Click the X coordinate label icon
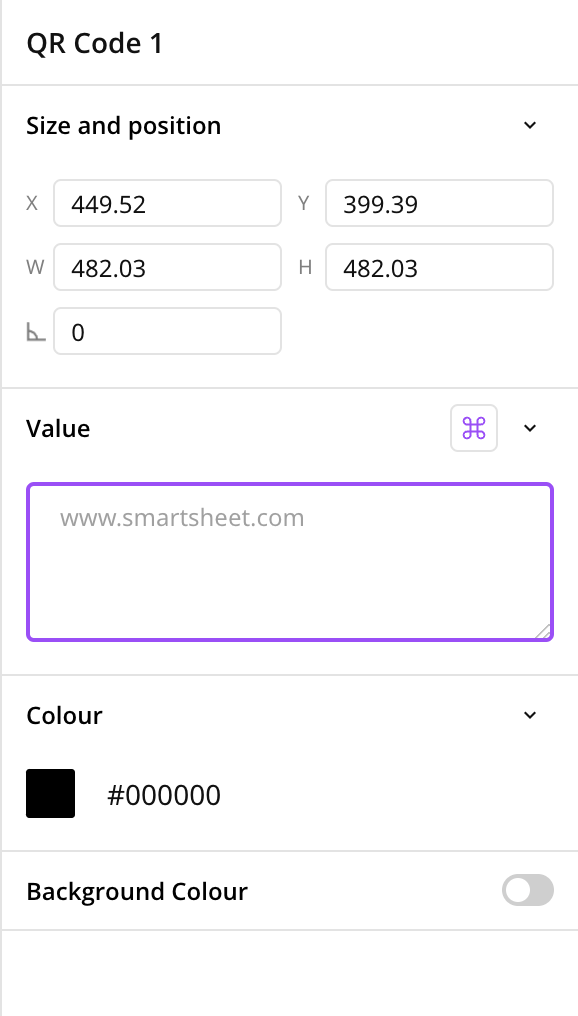 click(x=33, y=203)
